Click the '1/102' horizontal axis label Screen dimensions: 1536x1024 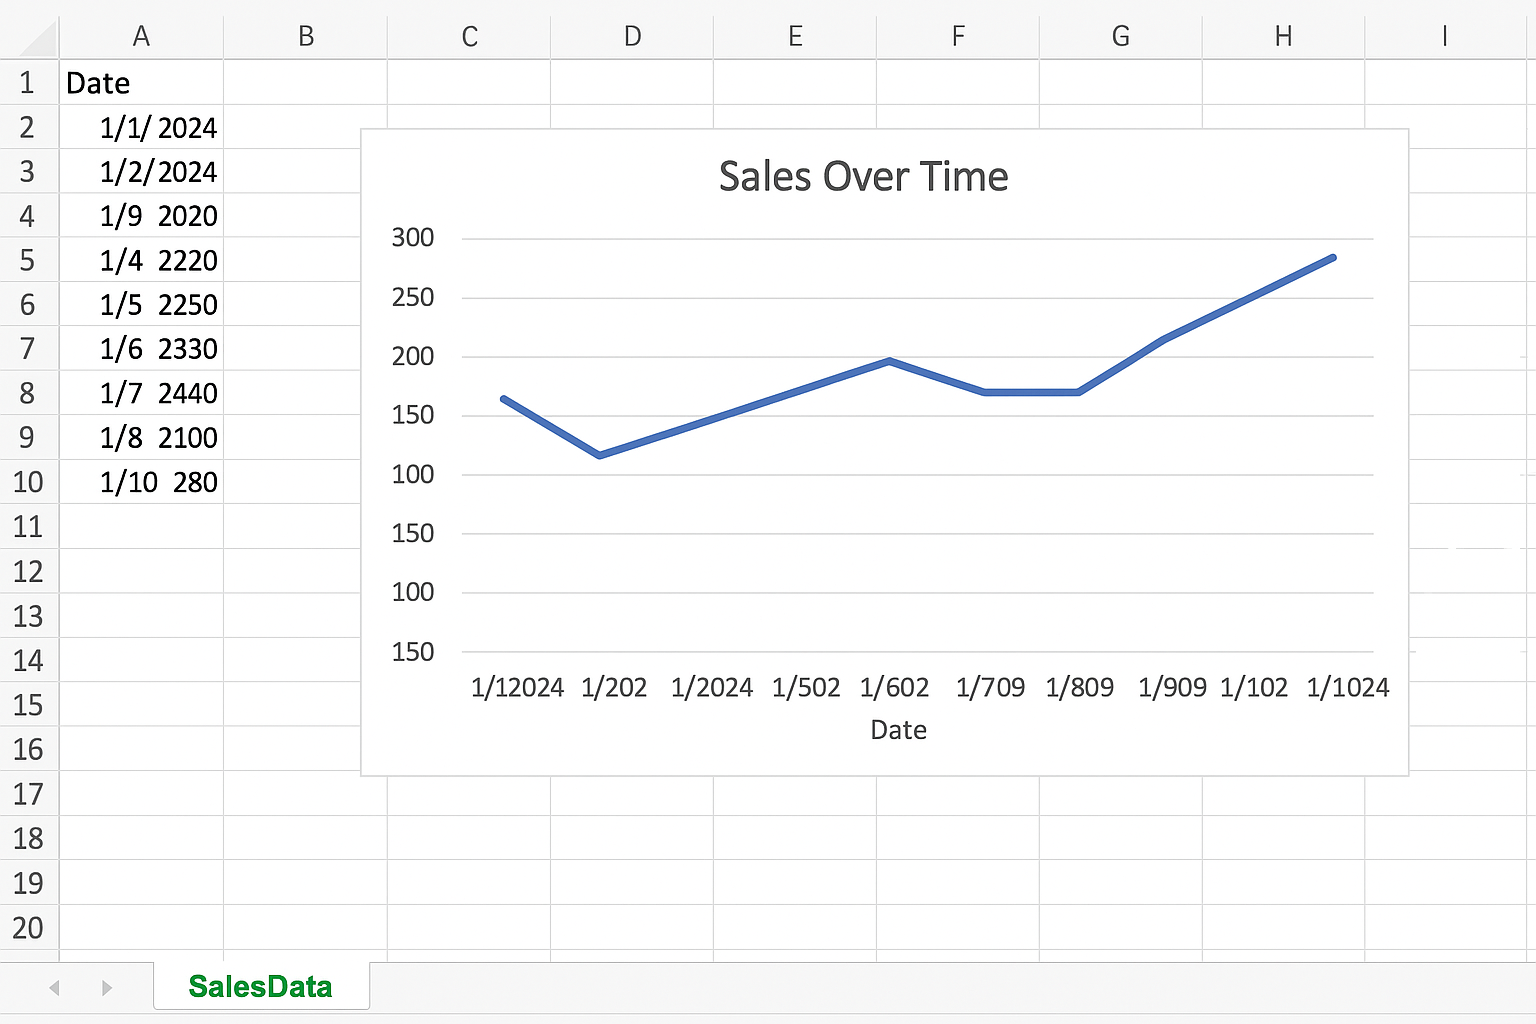pyautogui.click(x=1254, y=687)
